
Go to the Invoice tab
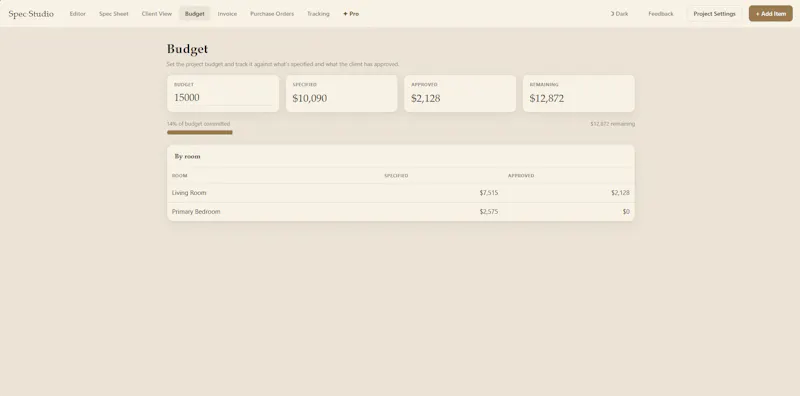click(x=227, y=14)
